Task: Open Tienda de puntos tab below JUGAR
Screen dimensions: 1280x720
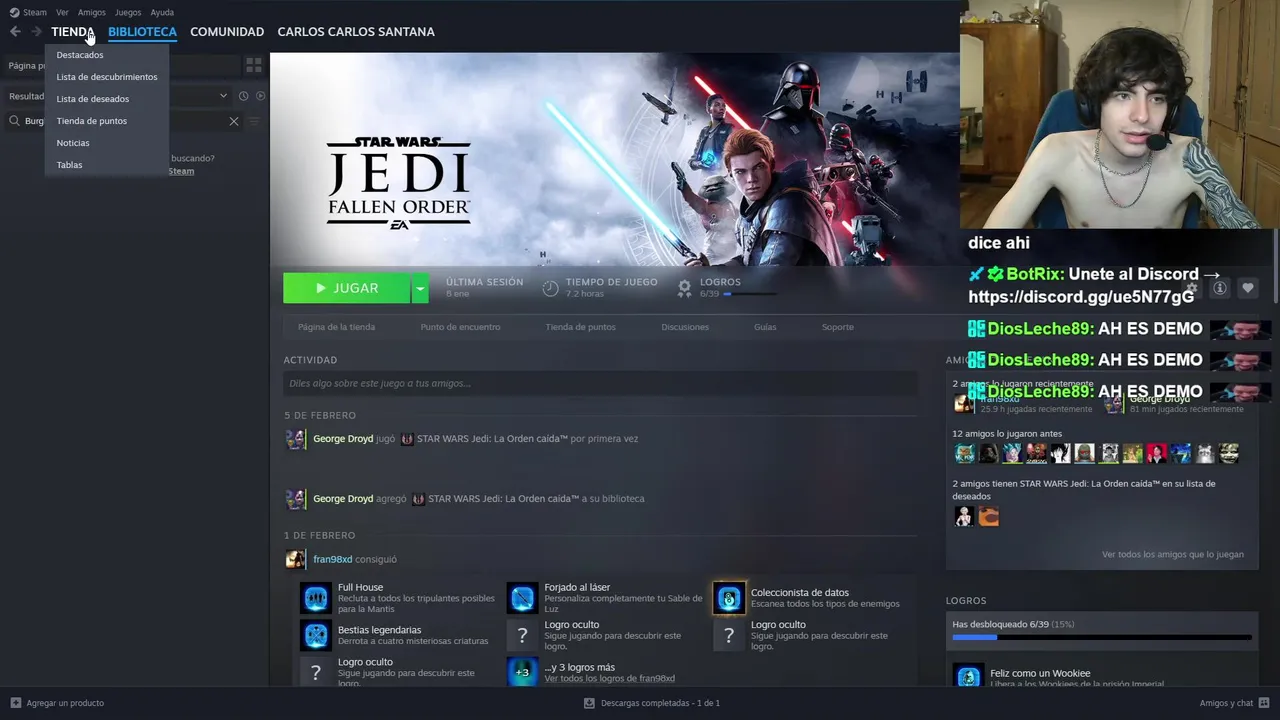Action: coord(580,327)
